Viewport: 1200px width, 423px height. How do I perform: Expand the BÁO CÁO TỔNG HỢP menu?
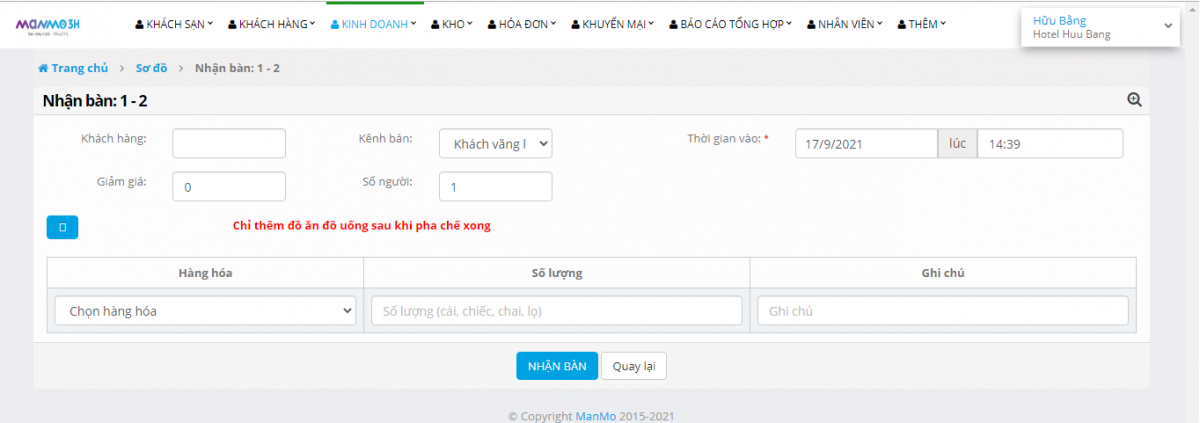pos(730,24)
